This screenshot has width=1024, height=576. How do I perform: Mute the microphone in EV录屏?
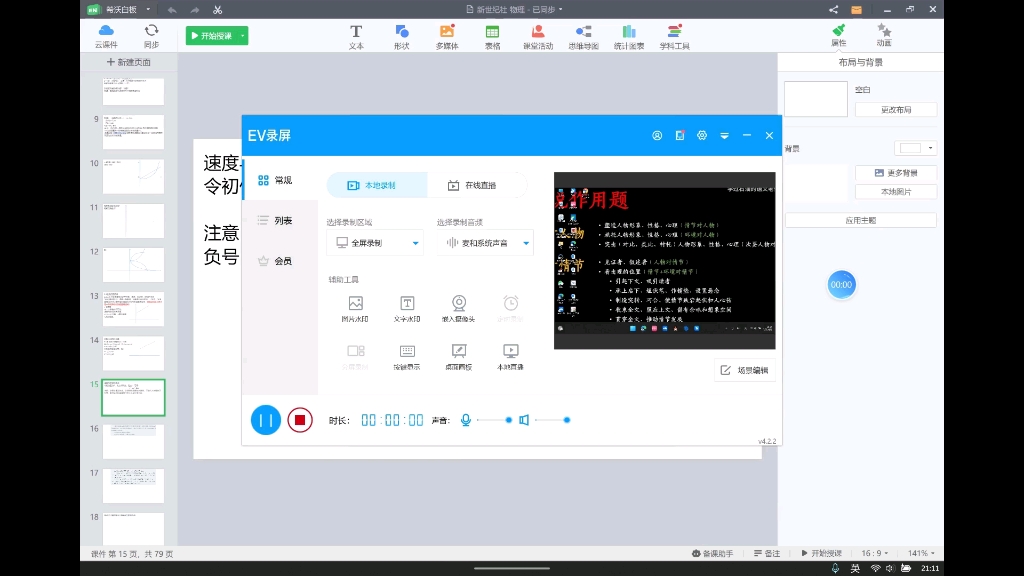tap(464, 420)
